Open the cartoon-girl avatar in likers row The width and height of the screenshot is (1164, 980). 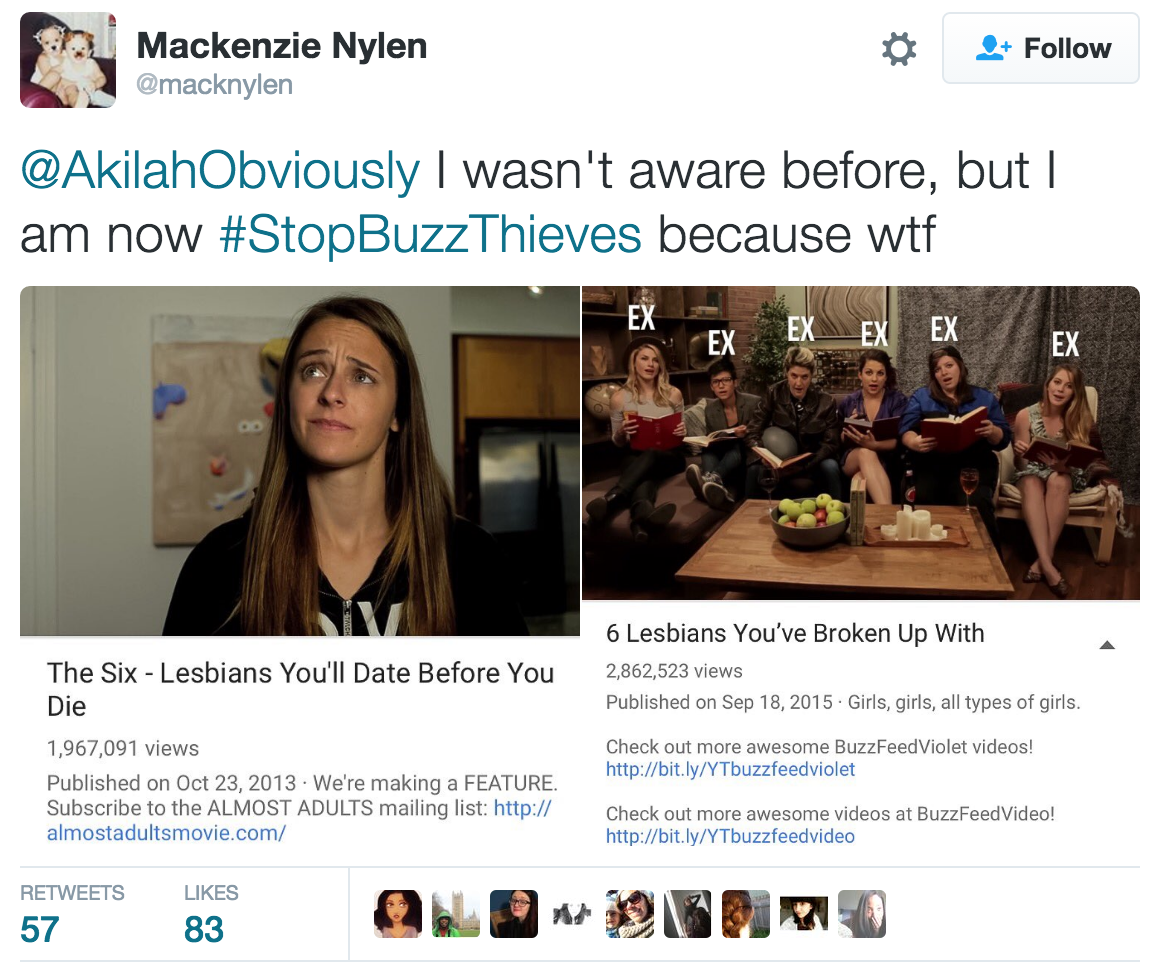(x=398, y=914)
